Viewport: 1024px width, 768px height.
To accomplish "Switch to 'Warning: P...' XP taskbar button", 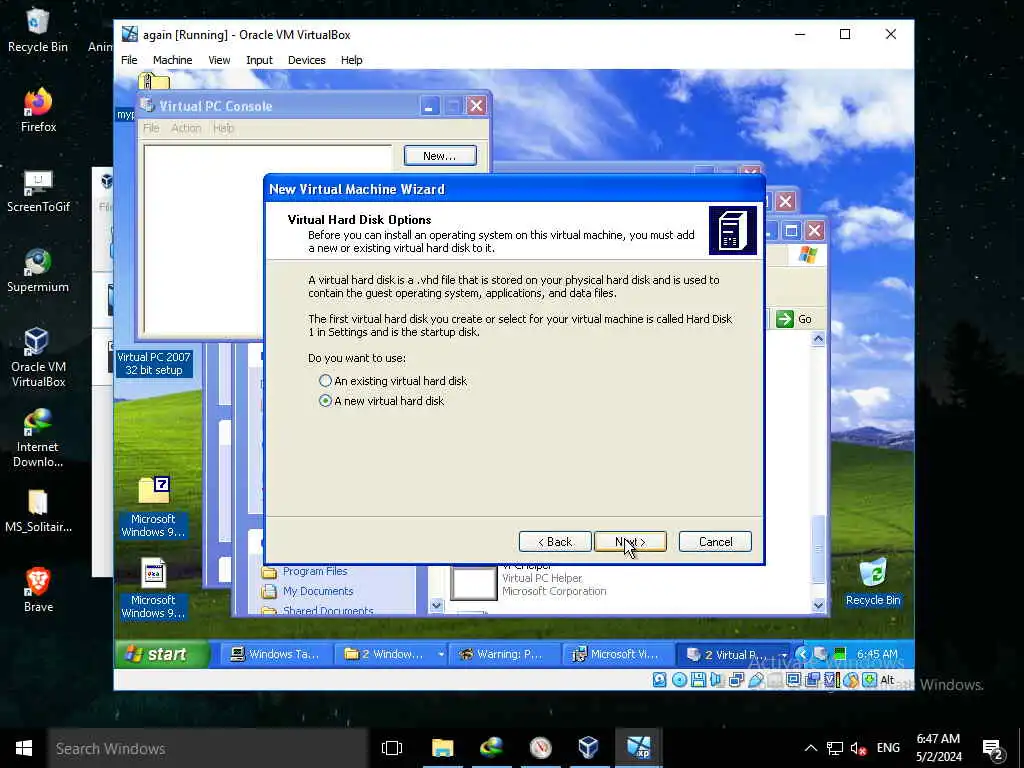I will tap(504, 654).
